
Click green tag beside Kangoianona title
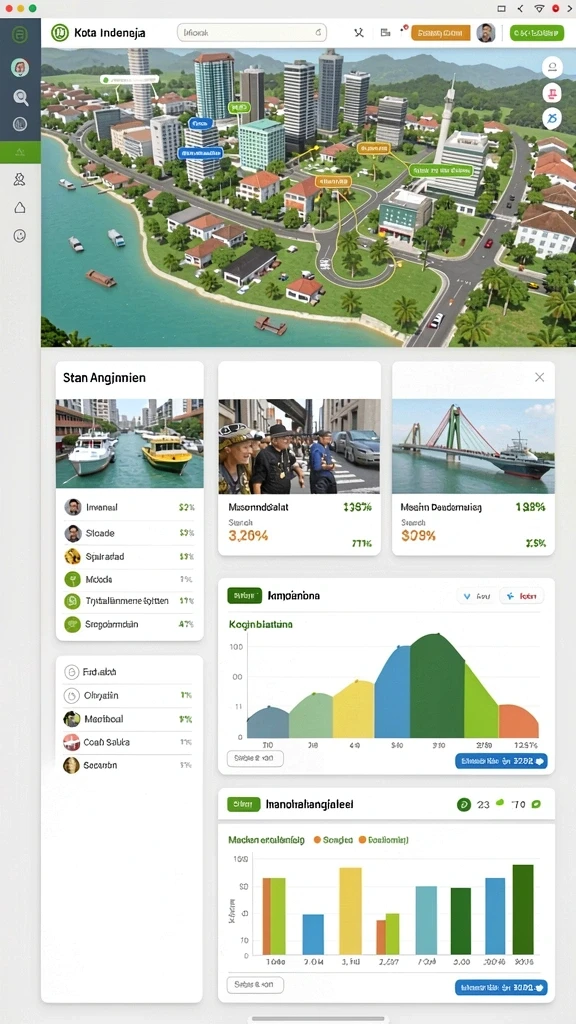tap(244, 596)
